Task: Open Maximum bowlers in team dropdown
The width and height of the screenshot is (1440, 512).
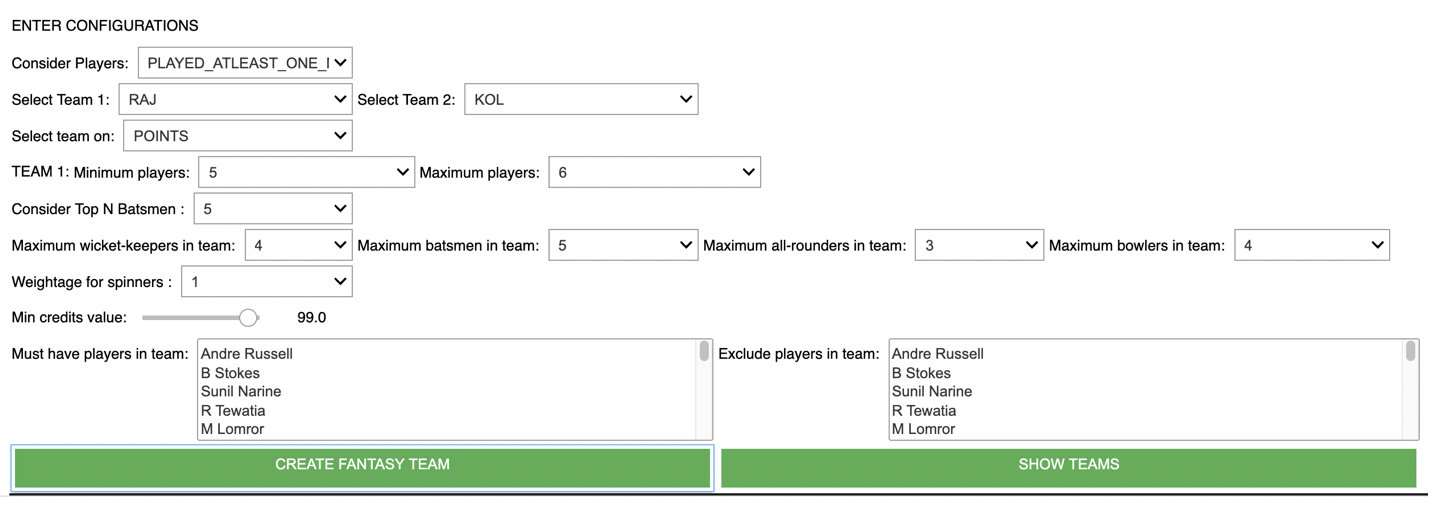Action: click(1312, 245)
